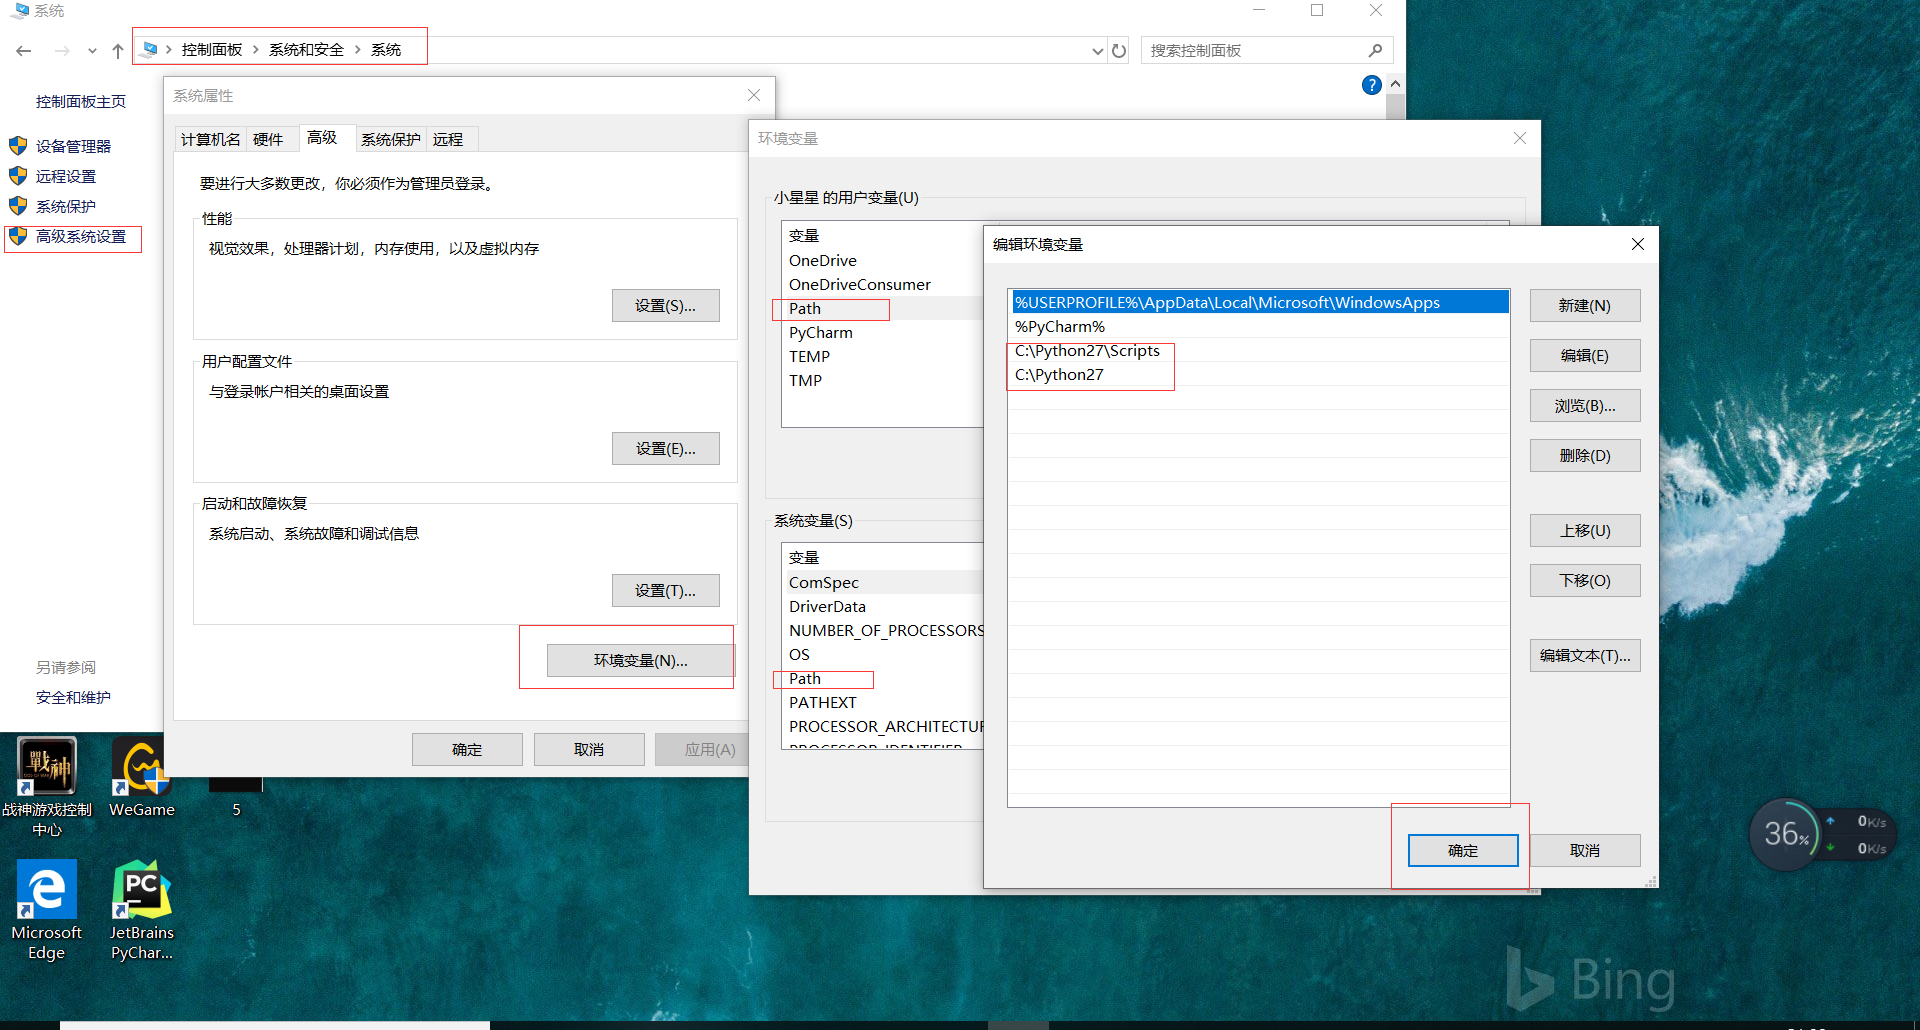Image resolution: width=1920 pixels, height=1030 pixels.
Task: Open the recent-pages chevron beside back button
Action: tap(92, 50)
